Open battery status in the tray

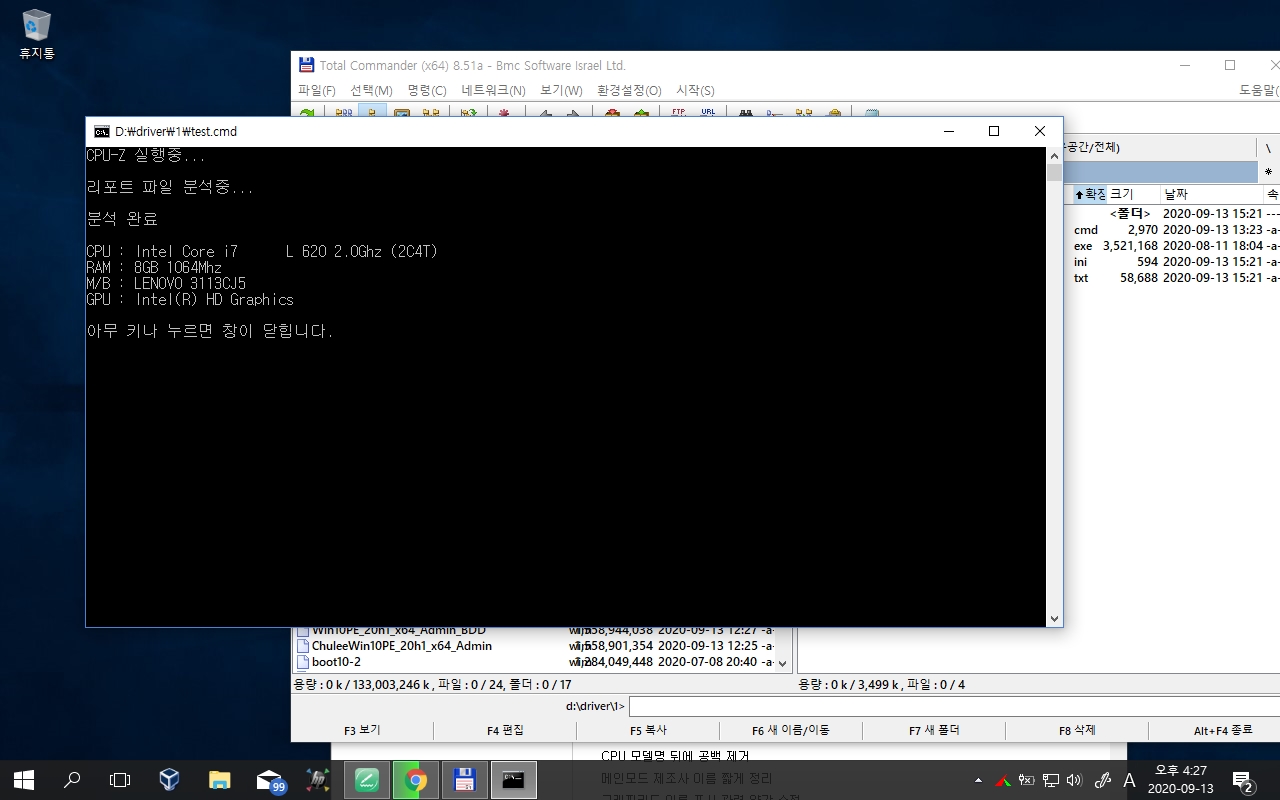pos(1027,780)
